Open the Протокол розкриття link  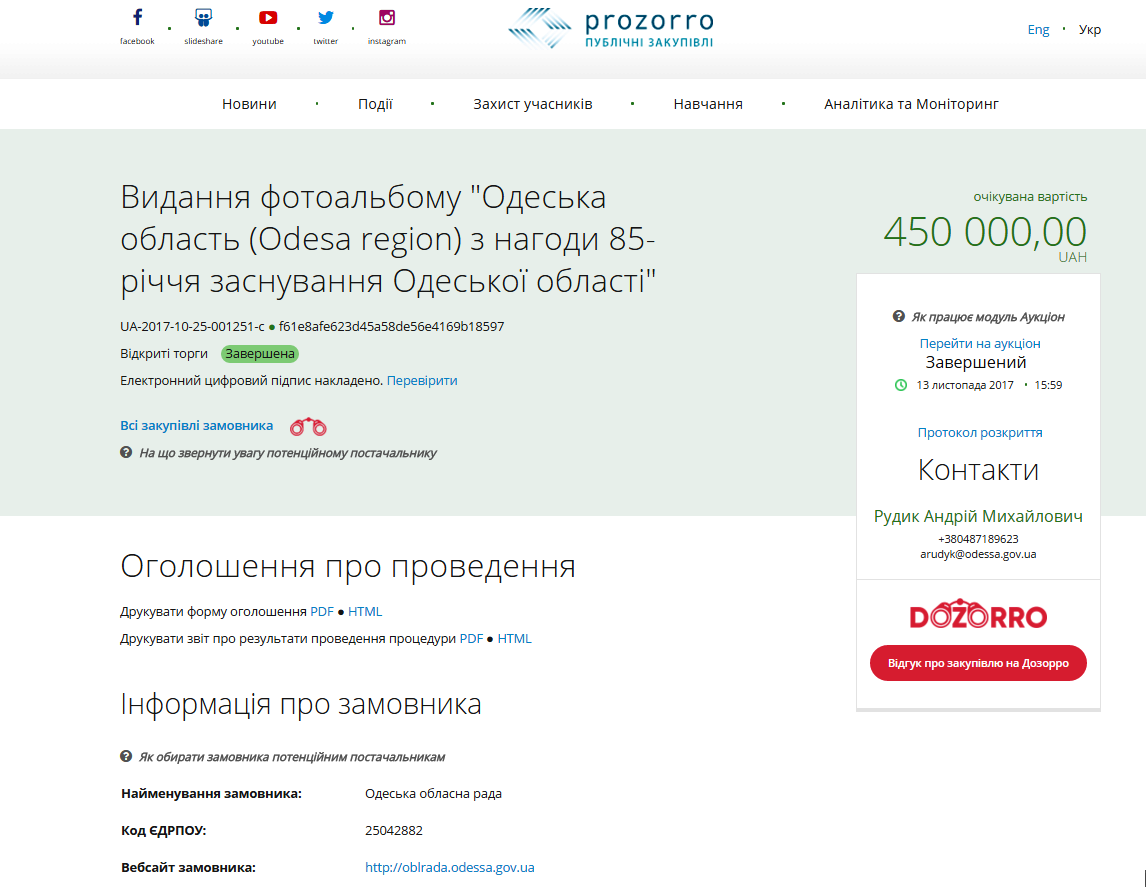pos(979,433)
